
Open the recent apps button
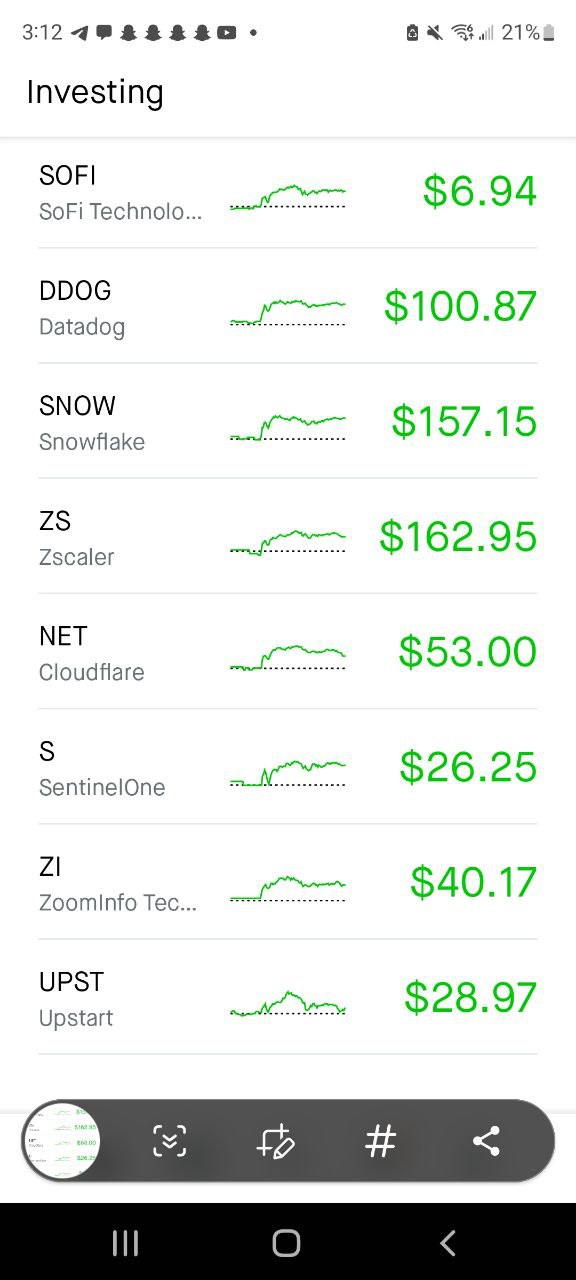coord(125,1243)
